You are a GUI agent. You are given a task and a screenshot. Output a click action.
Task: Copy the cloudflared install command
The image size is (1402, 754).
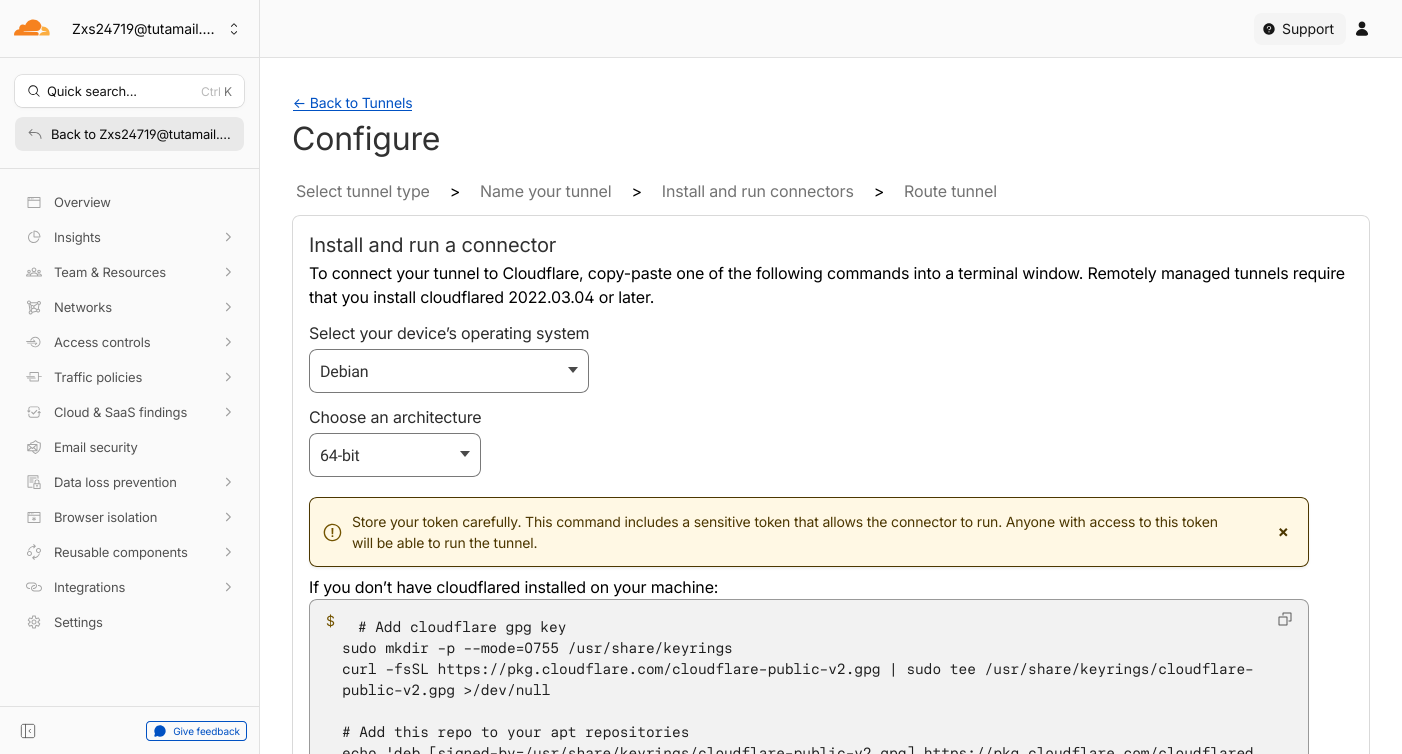[x=1285, y=620]
